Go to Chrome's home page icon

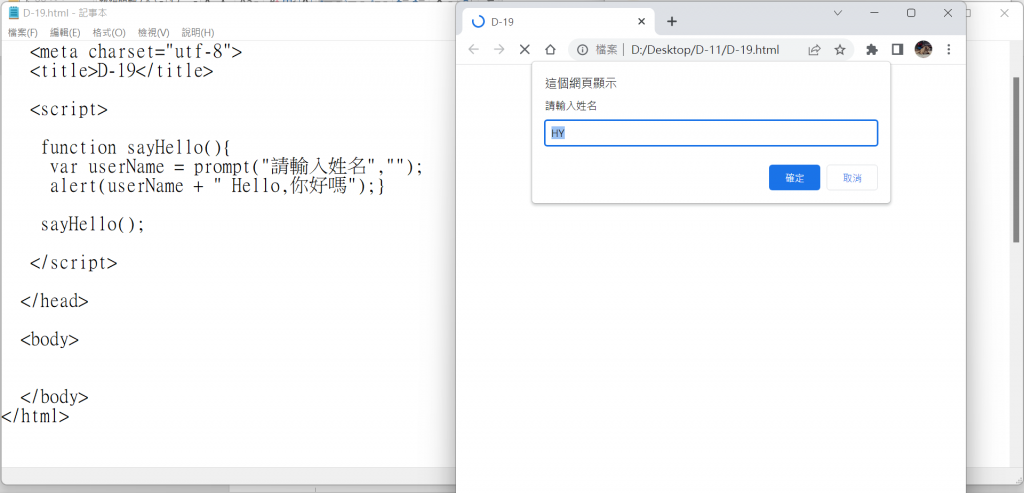[551, 50]
